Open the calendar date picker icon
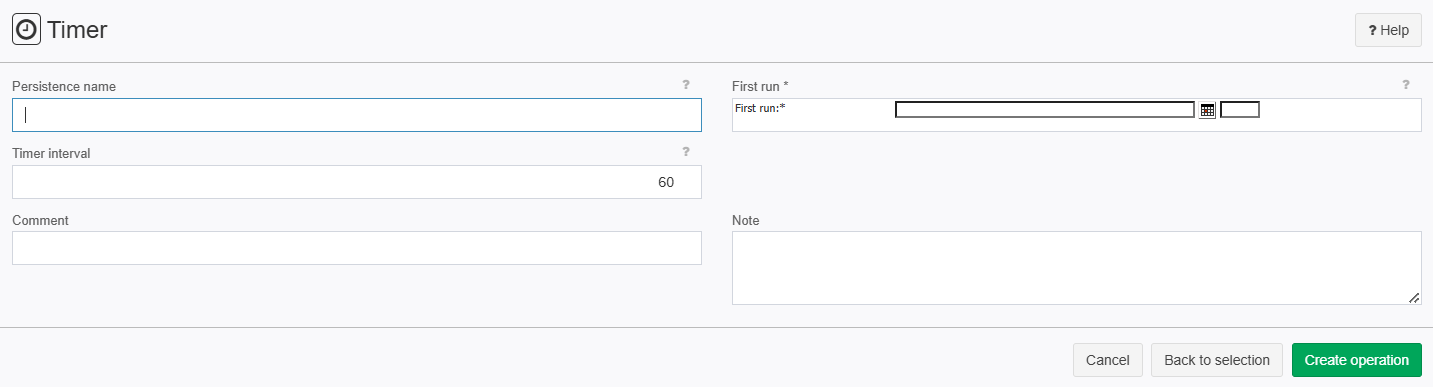 point(1207,110)
